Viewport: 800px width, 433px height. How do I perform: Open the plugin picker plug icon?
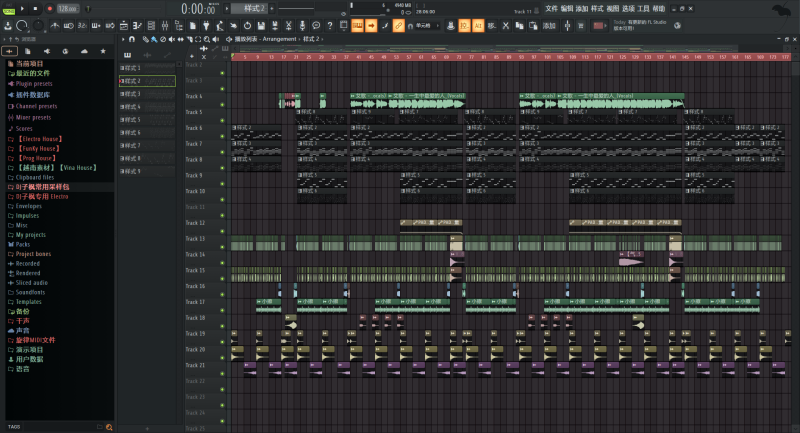click(x=206, y=26)
